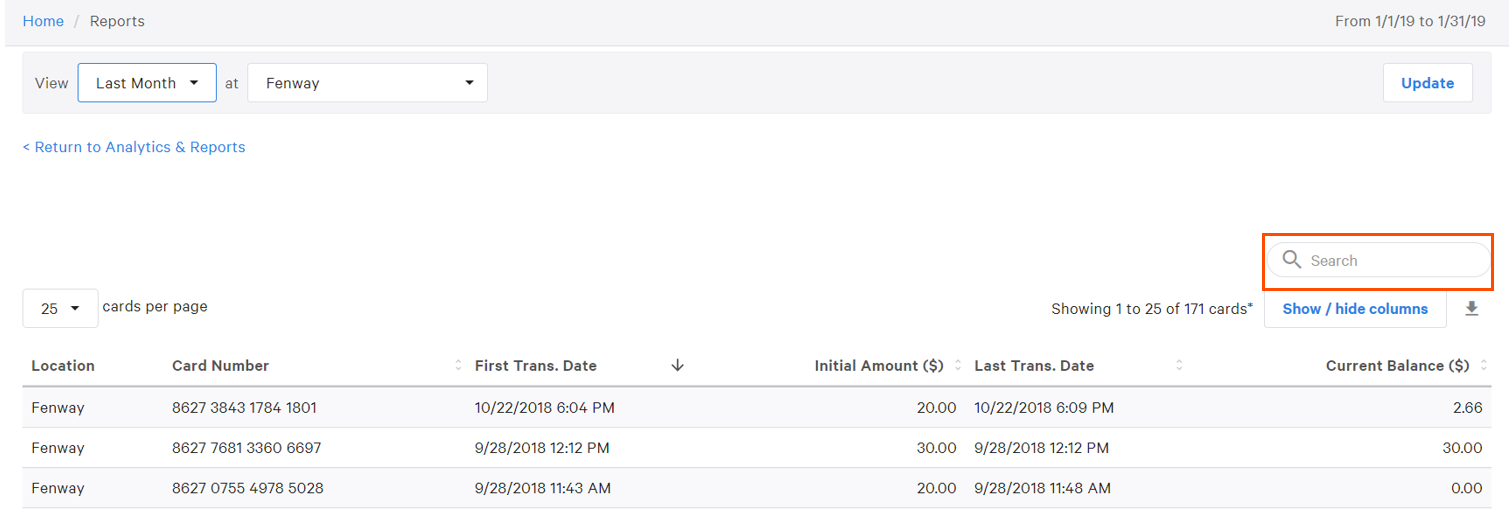Click the descending arrow beside First Trans. Date
This screenshot has height=509, width=1509.
[677, 366]
